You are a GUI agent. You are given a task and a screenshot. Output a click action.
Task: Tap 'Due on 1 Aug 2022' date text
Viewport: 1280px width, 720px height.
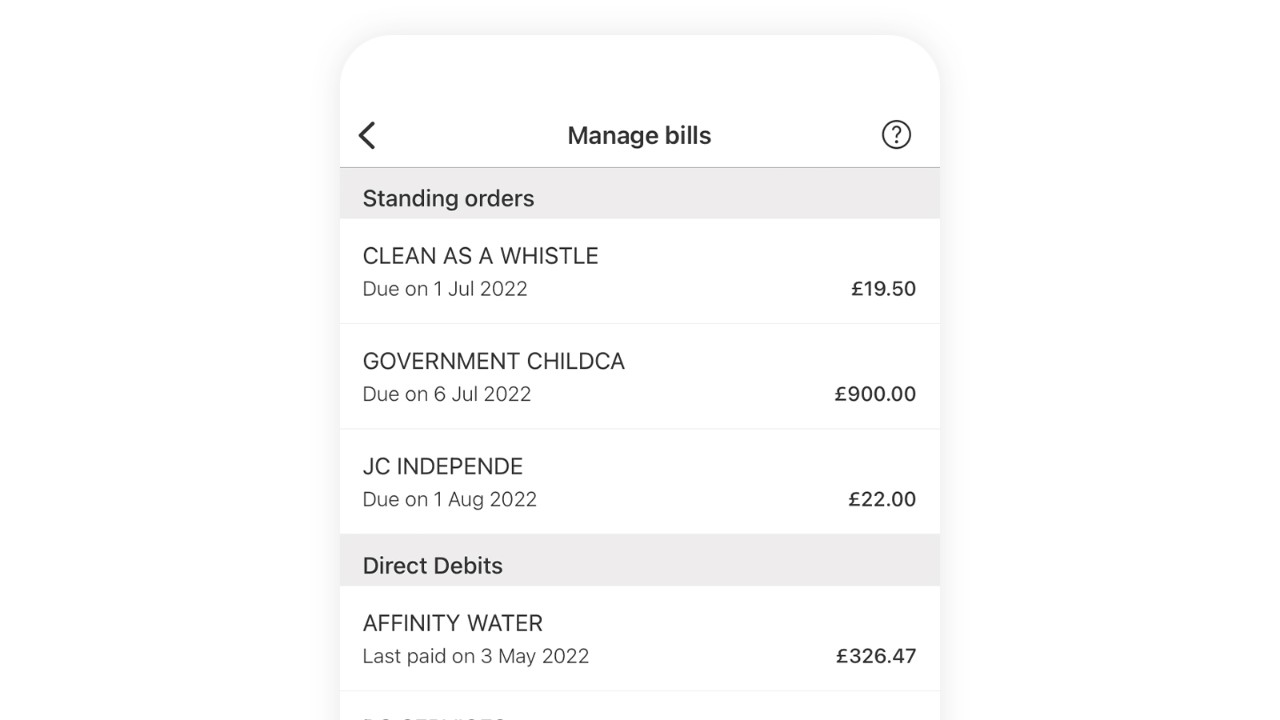click(450, 499)
